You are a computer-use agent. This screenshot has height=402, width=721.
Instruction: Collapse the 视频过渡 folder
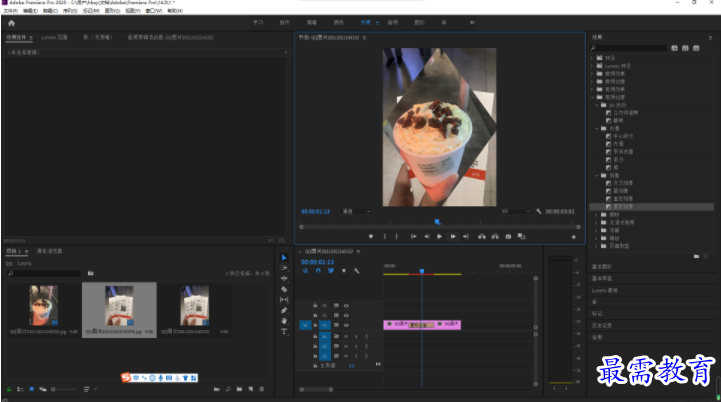[592, 97]
